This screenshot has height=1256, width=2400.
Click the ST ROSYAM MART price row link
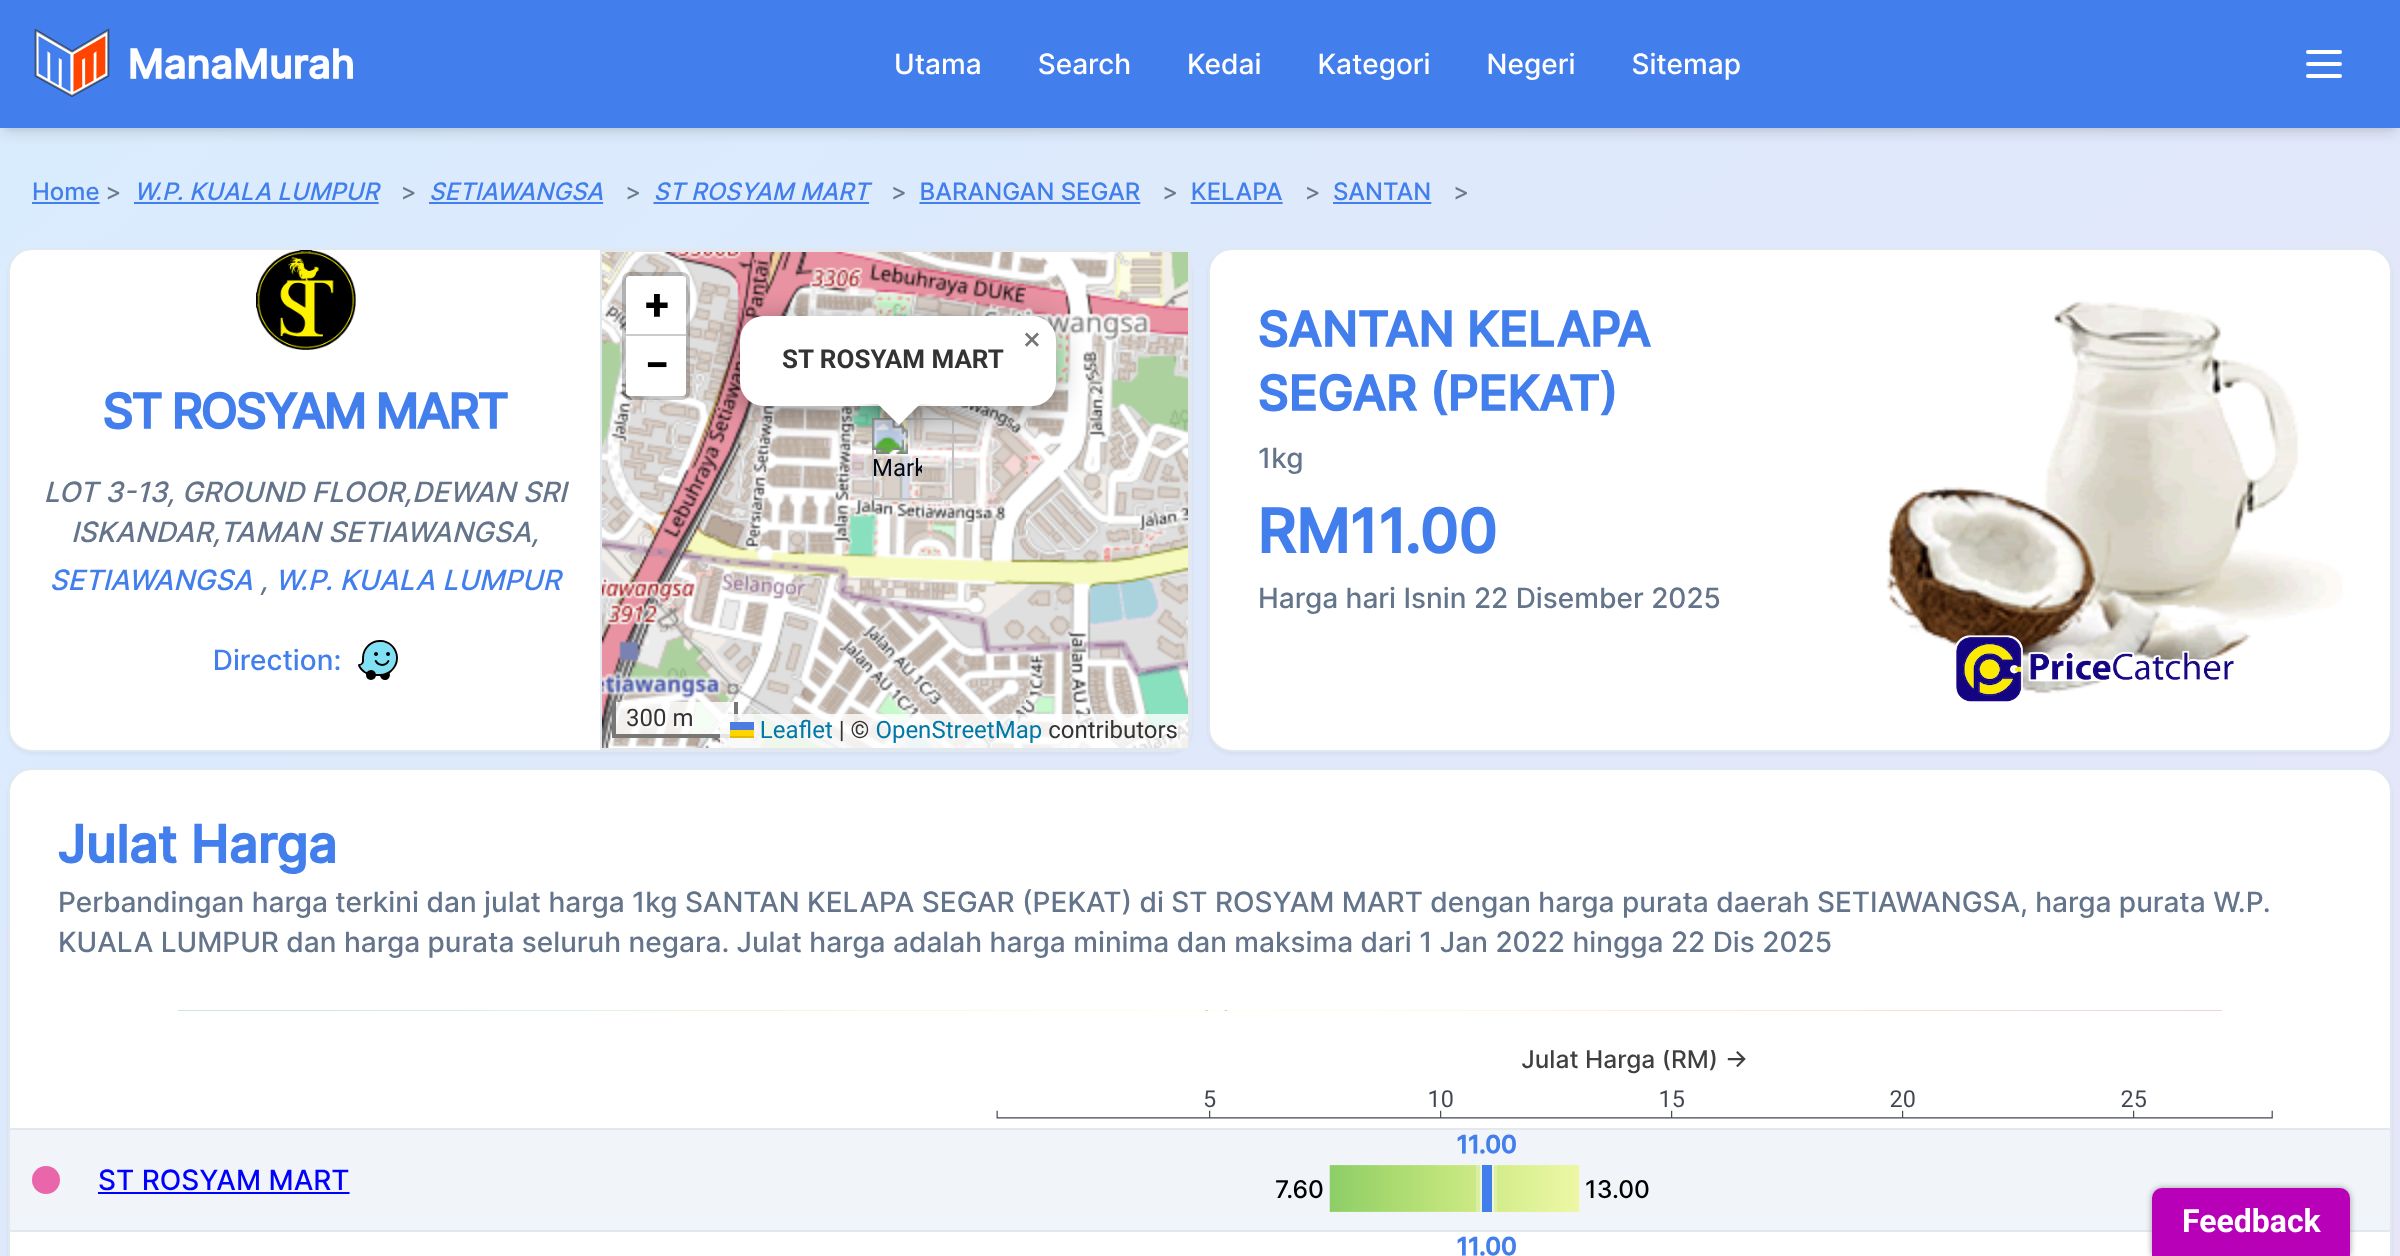(x=223, y=1180)
